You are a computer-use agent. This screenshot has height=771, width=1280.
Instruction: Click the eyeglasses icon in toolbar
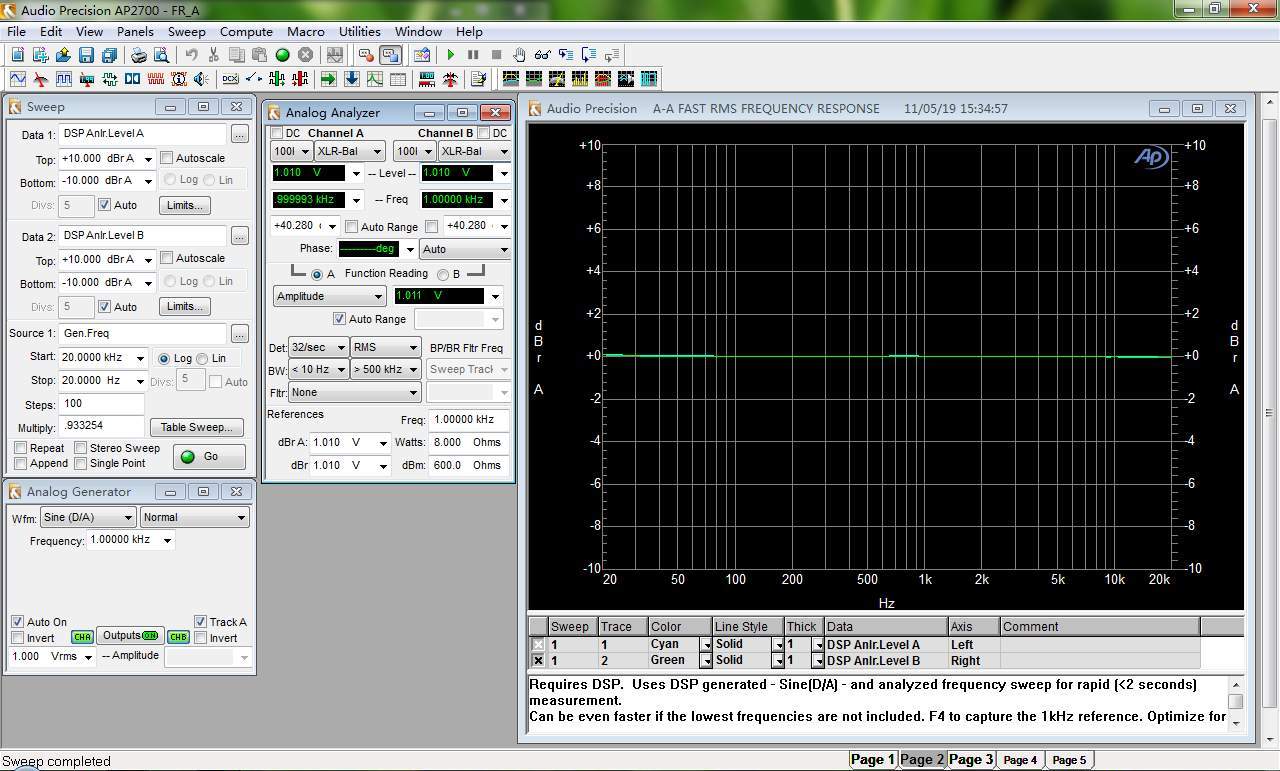click(x=543, y=55)
